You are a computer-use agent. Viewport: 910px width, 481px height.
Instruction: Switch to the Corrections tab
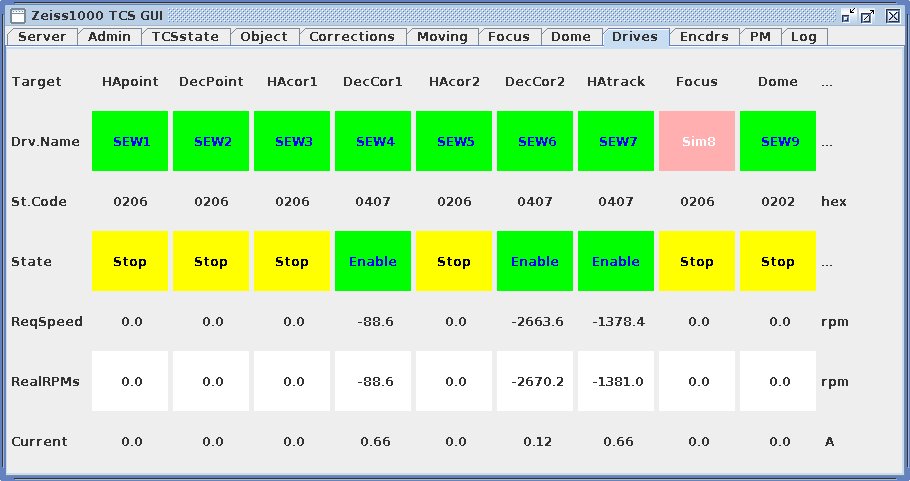point(352,37)
